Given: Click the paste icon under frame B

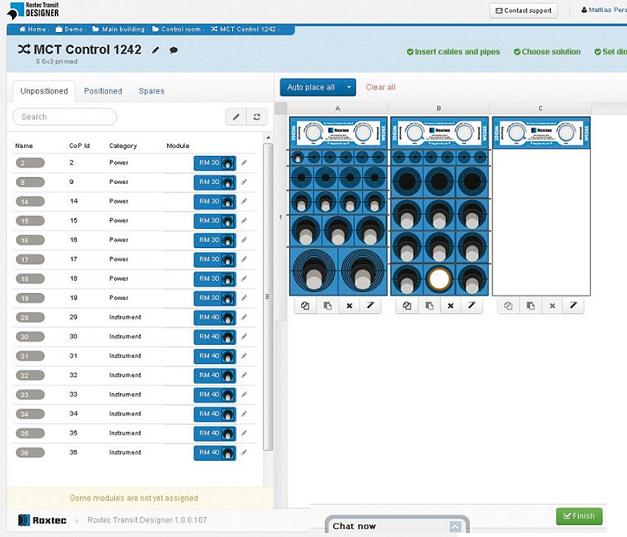Looking at the screenshot, I should click(x=429, y=305).
